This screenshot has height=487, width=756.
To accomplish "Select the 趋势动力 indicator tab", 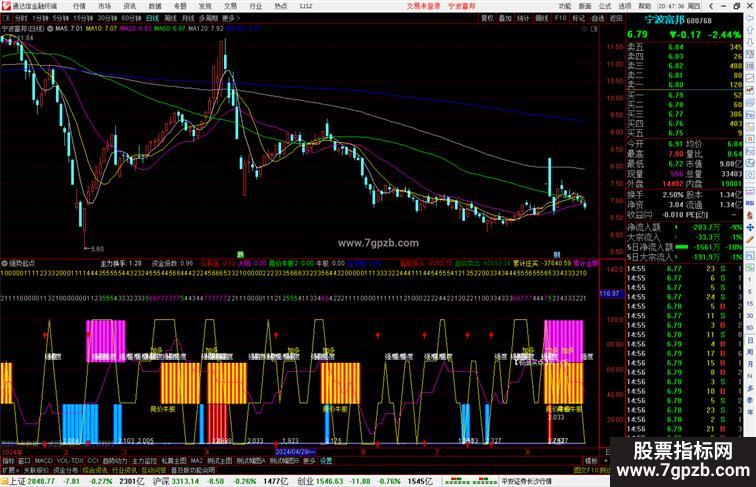I will [115, 461].
